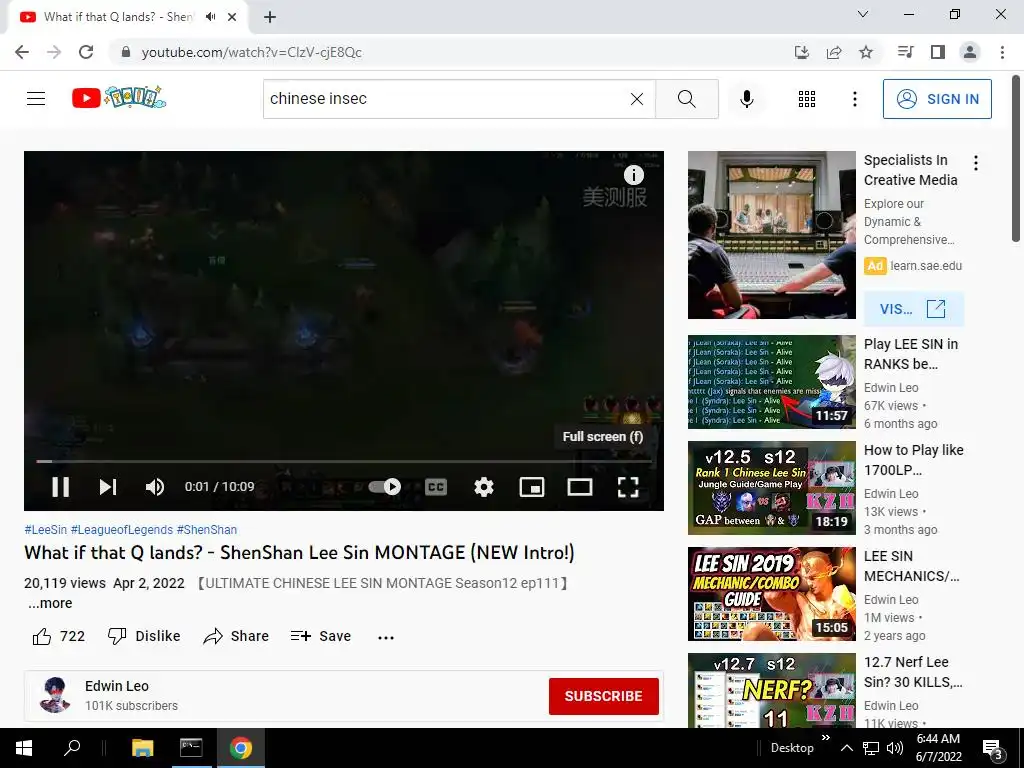The width and height of the screenshot is (1024, 768).
Task: Open File Explorer from taskbar
Action: (142, 748)
